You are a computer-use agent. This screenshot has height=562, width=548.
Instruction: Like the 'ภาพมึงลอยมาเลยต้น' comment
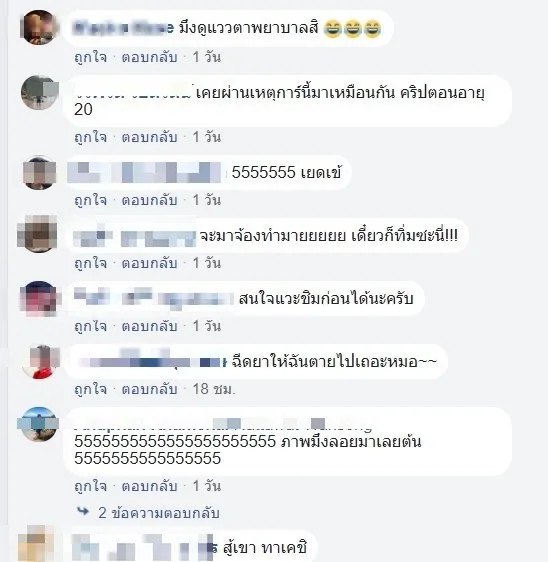(90, 486)
